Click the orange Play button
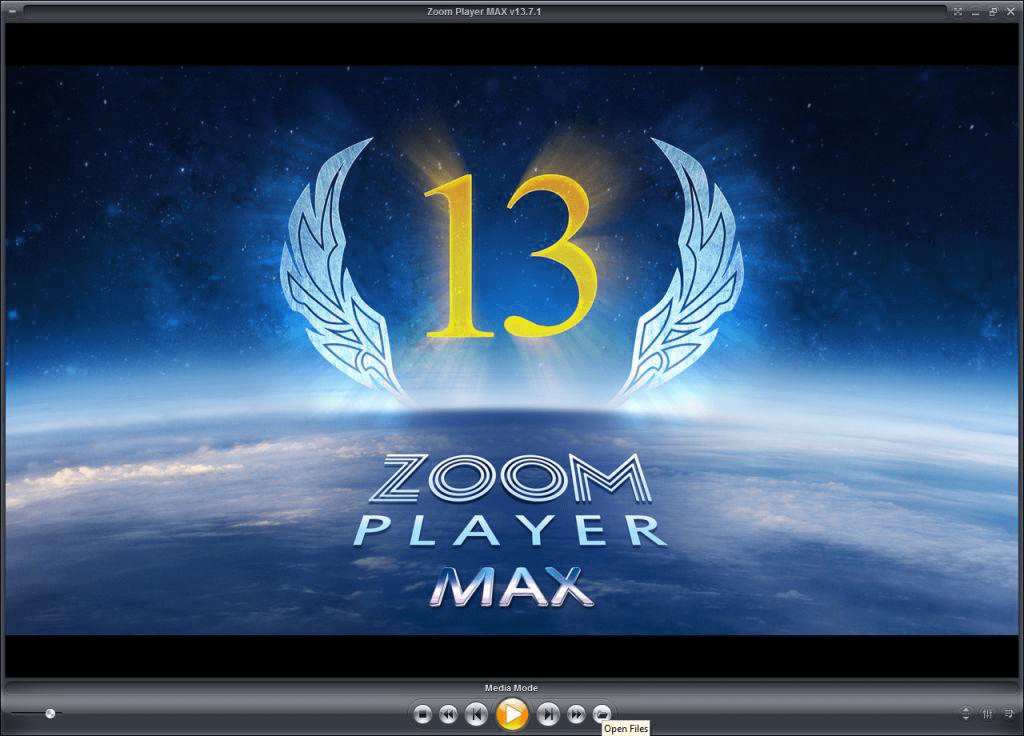The image size is (1024, 736). (512, 714)
